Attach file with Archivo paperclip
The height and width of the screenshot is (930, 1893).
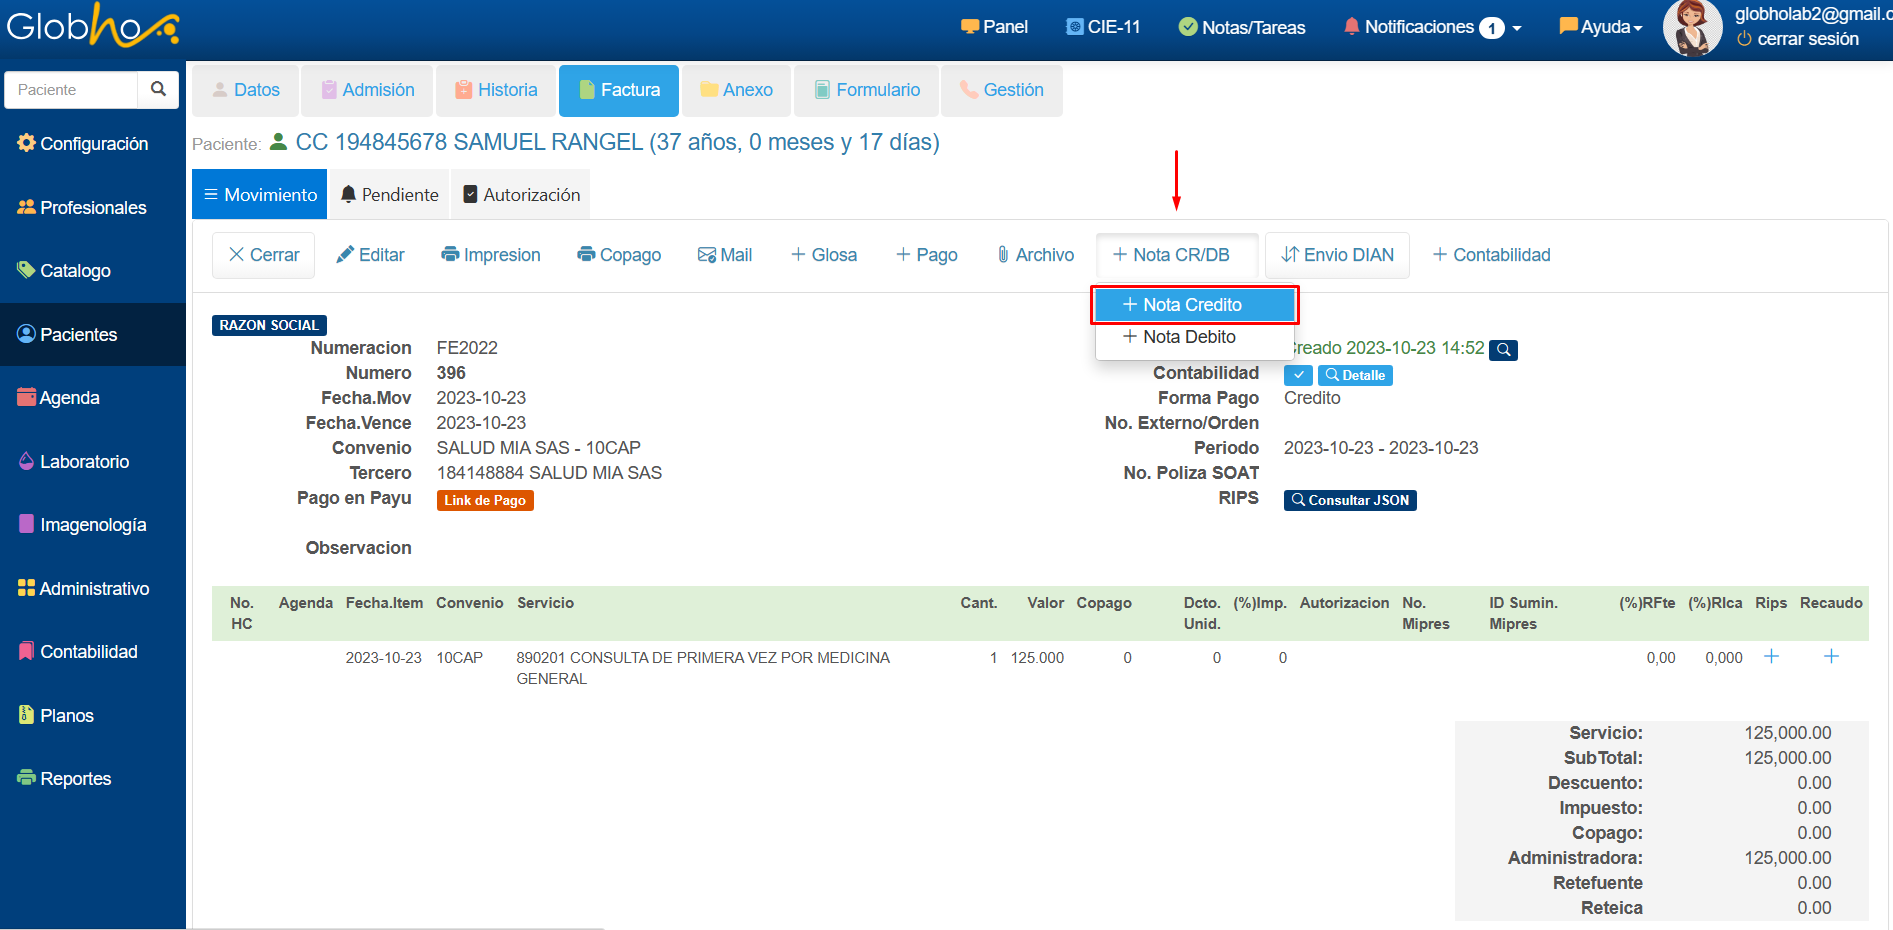[1035, 255]
